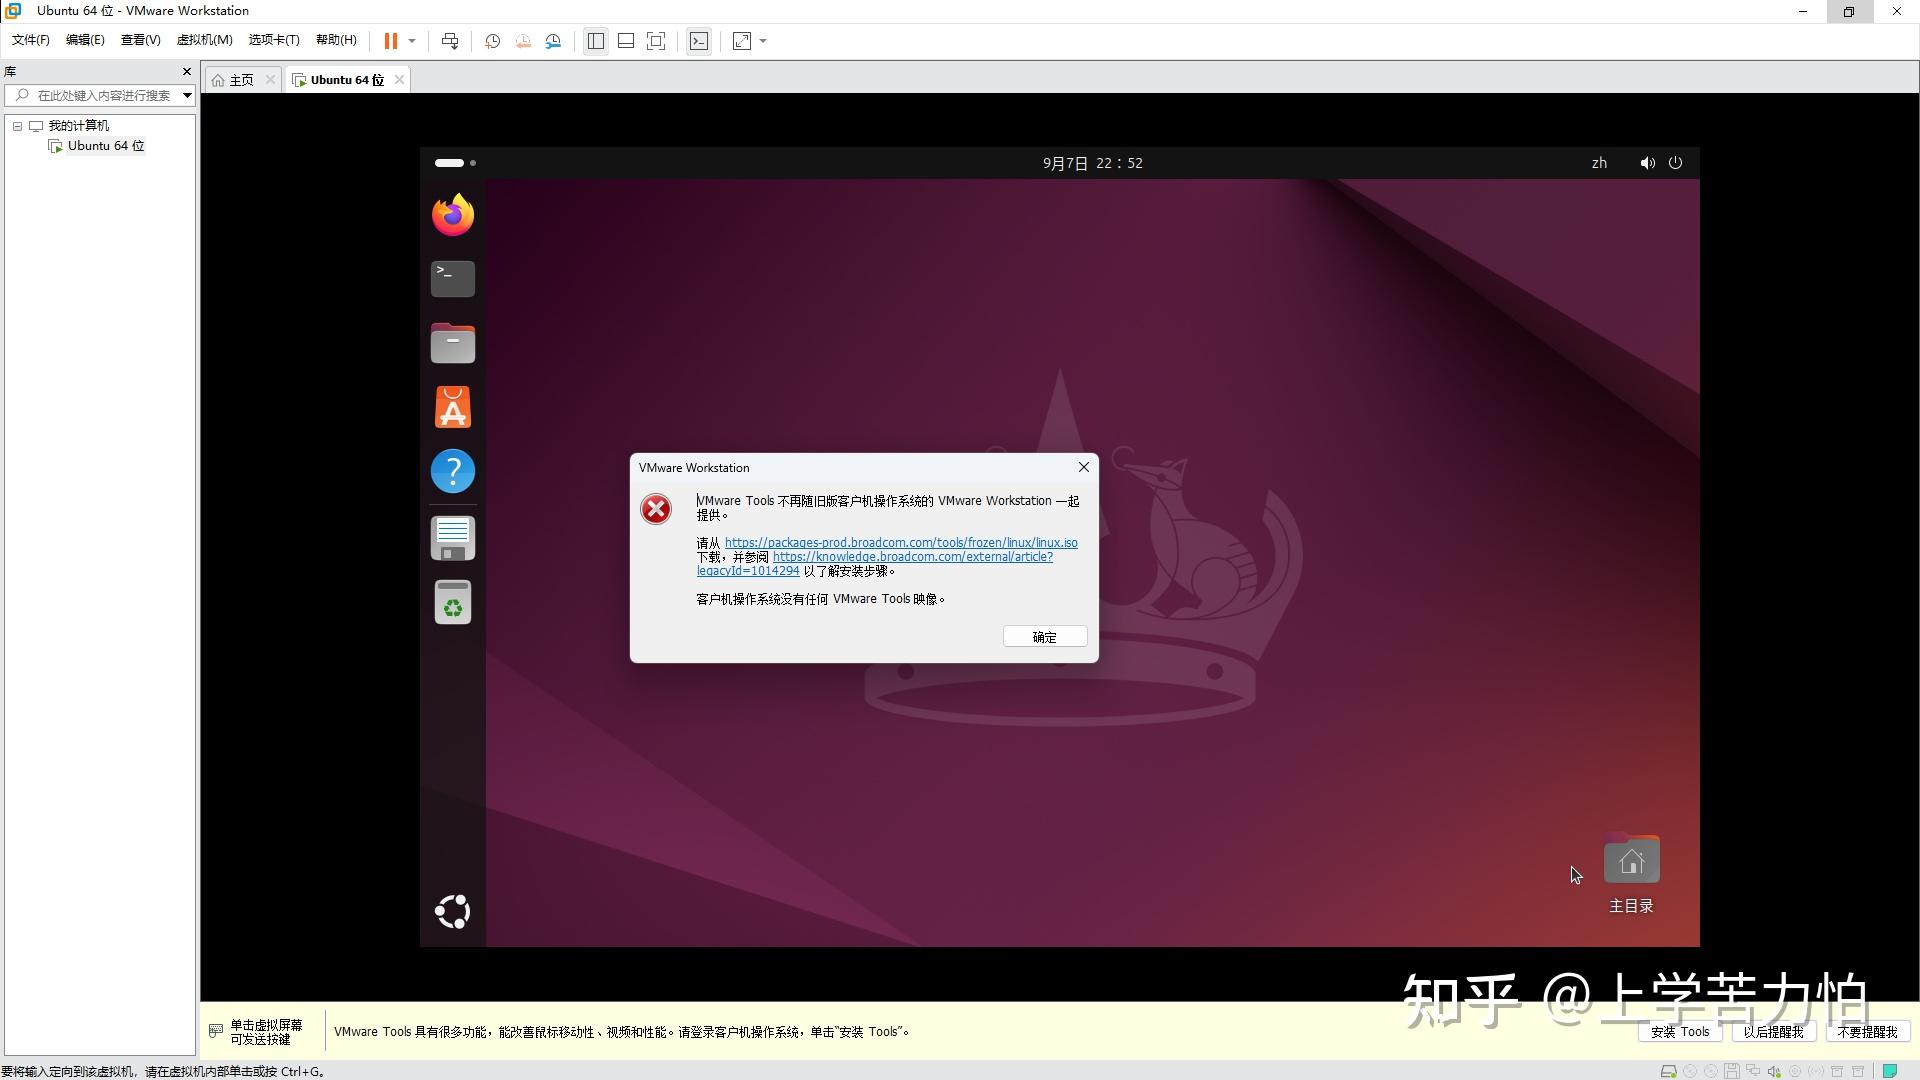Click 确定 in the VMware Tools dialog
The width and height of the screenshot is (1920, 1080).
pos(1044,636)
